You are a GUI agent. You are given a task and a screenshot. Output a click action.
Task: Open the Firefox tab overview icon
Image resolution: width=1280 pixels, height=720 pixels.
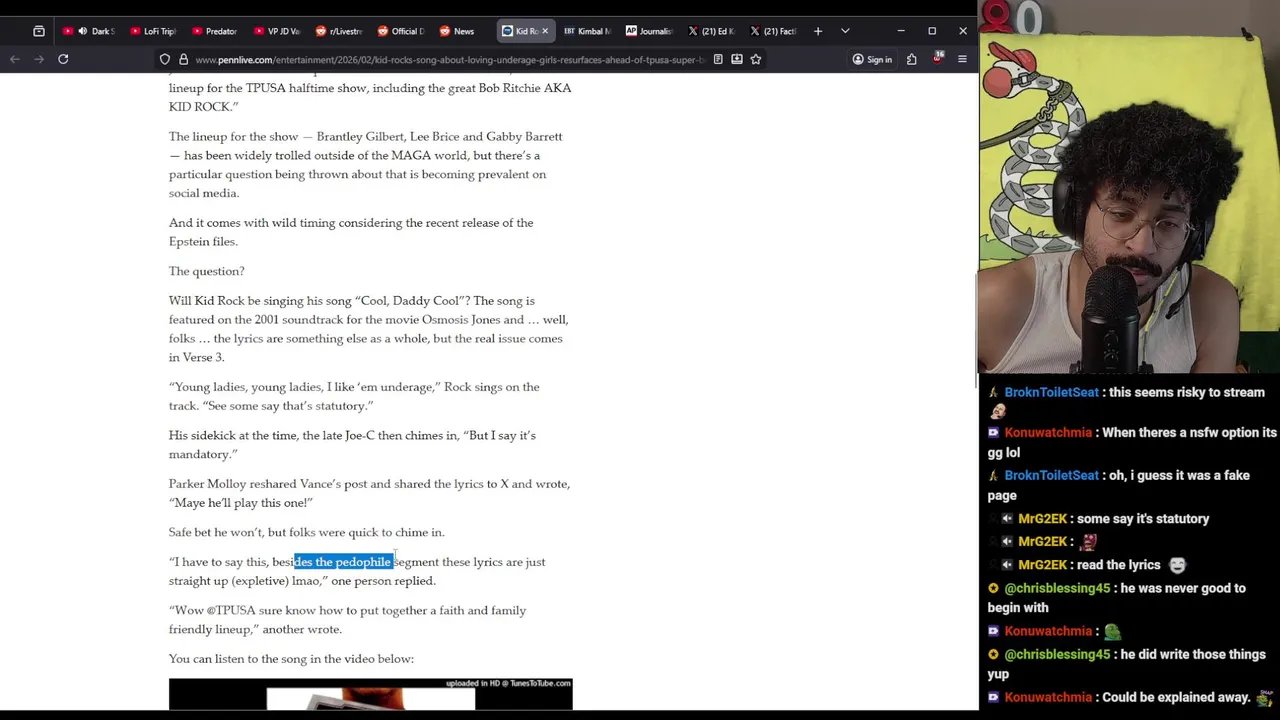39,31
